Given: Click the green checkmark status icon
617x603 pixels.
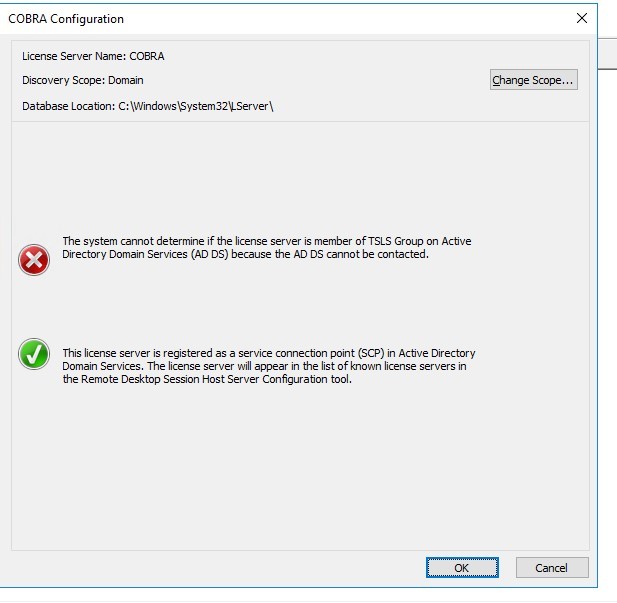Looking at the screenshot, I should [x=34, y=354].
